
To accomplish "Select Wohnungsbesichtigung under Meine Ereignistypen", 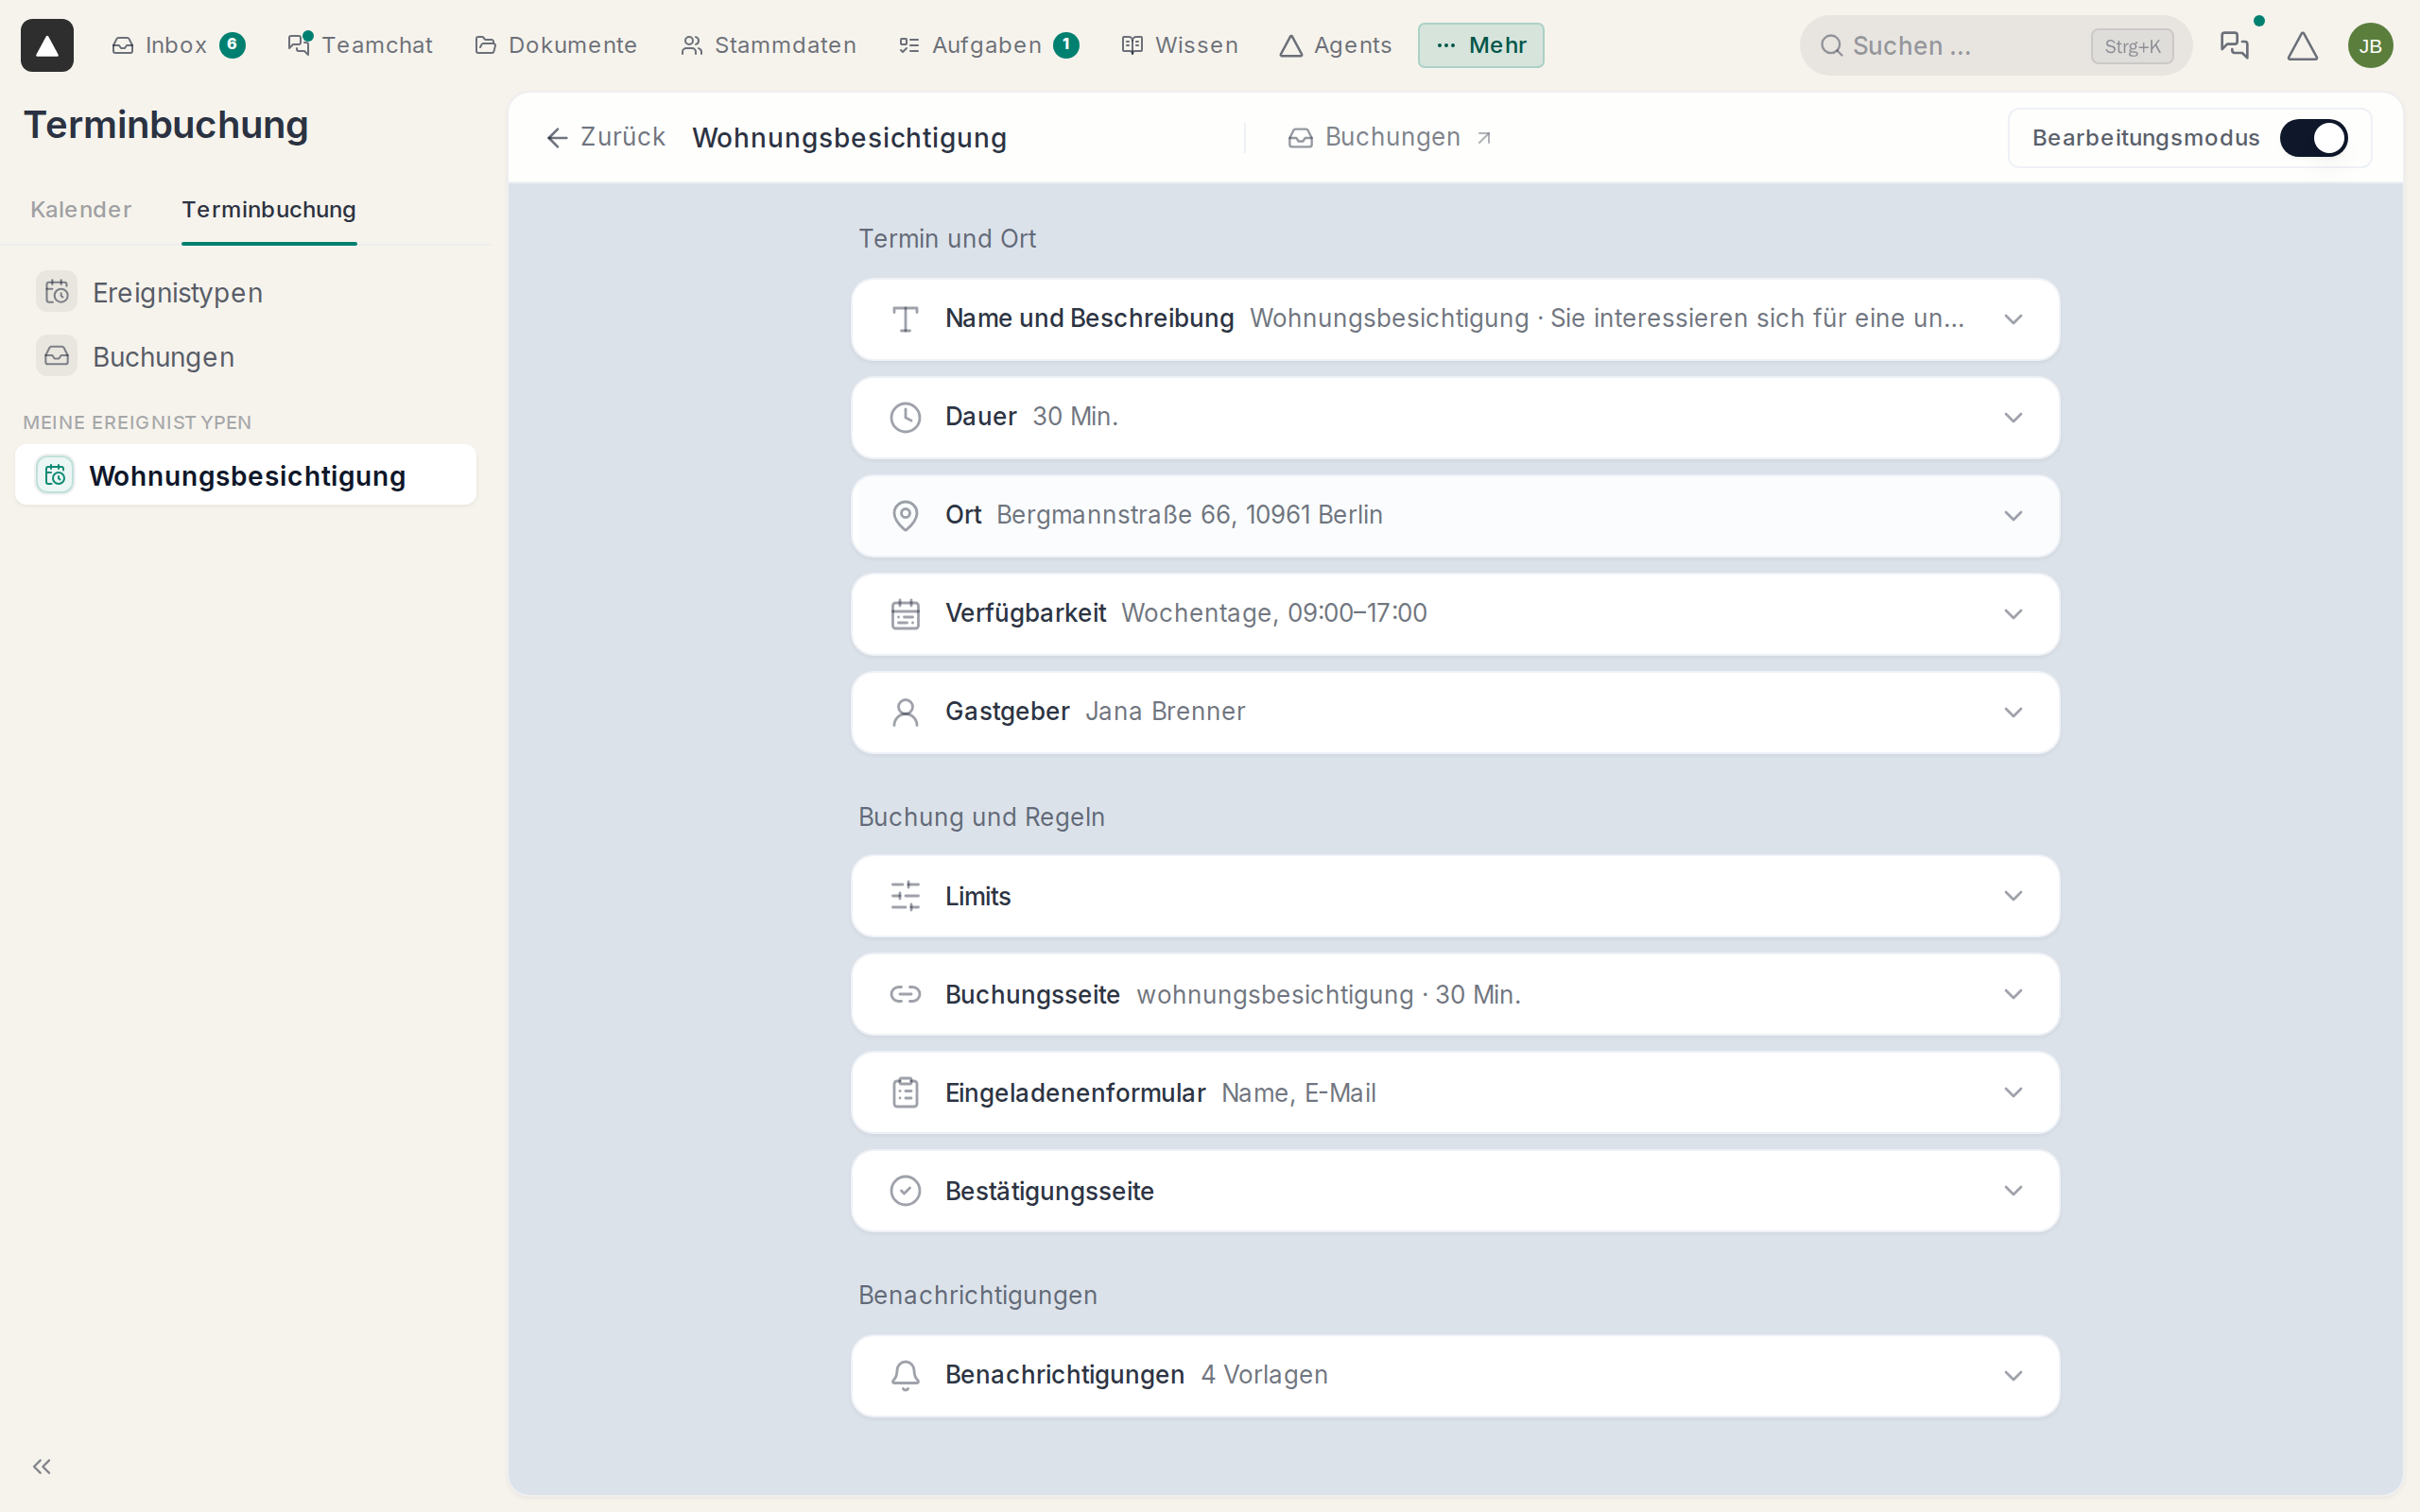I will coord(246,475).
